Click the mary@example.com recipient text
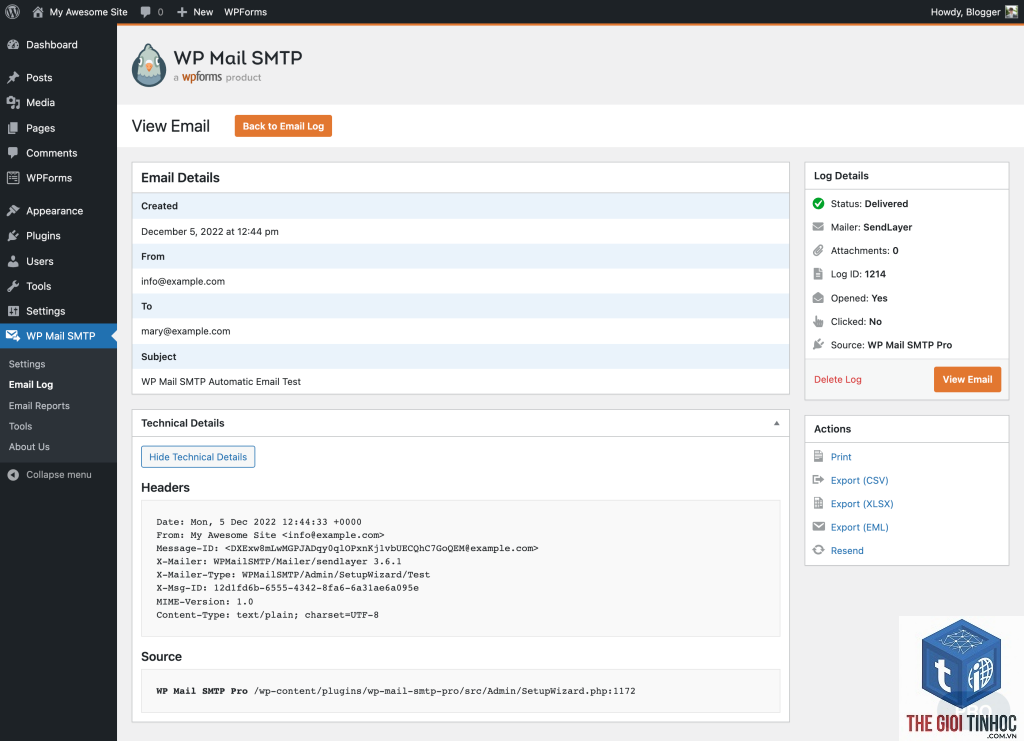The width and height of the screenshot is (1024, 741). tap(185, 331)
